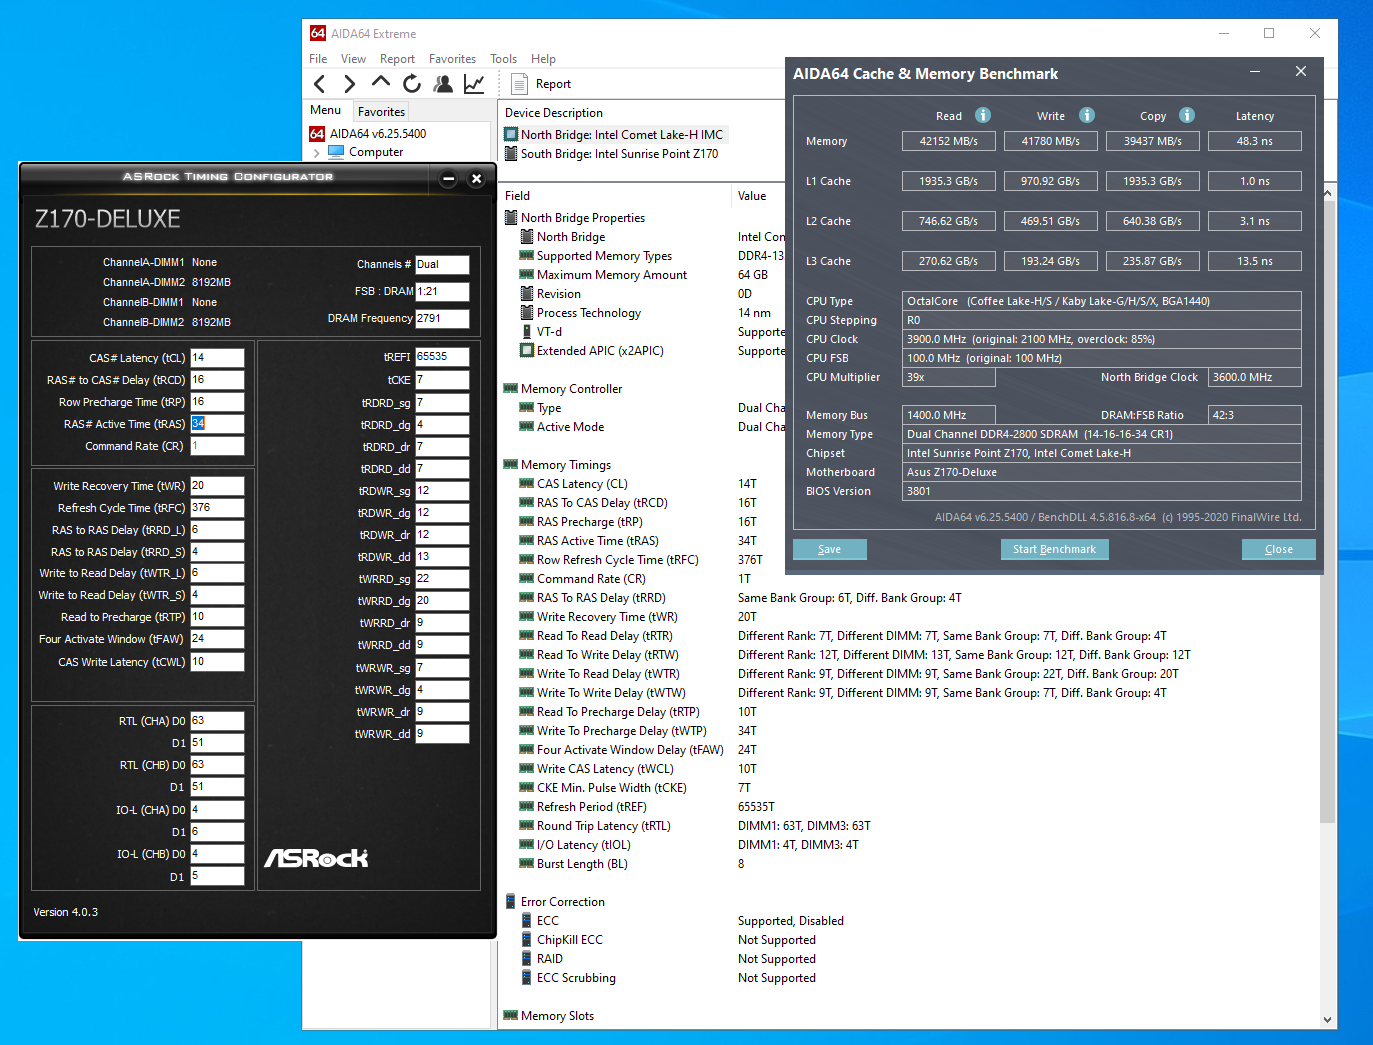Screen dimensions: 1373x1045
Task: Click the ChipKill ECC row icon
Action: pos(527,940)
